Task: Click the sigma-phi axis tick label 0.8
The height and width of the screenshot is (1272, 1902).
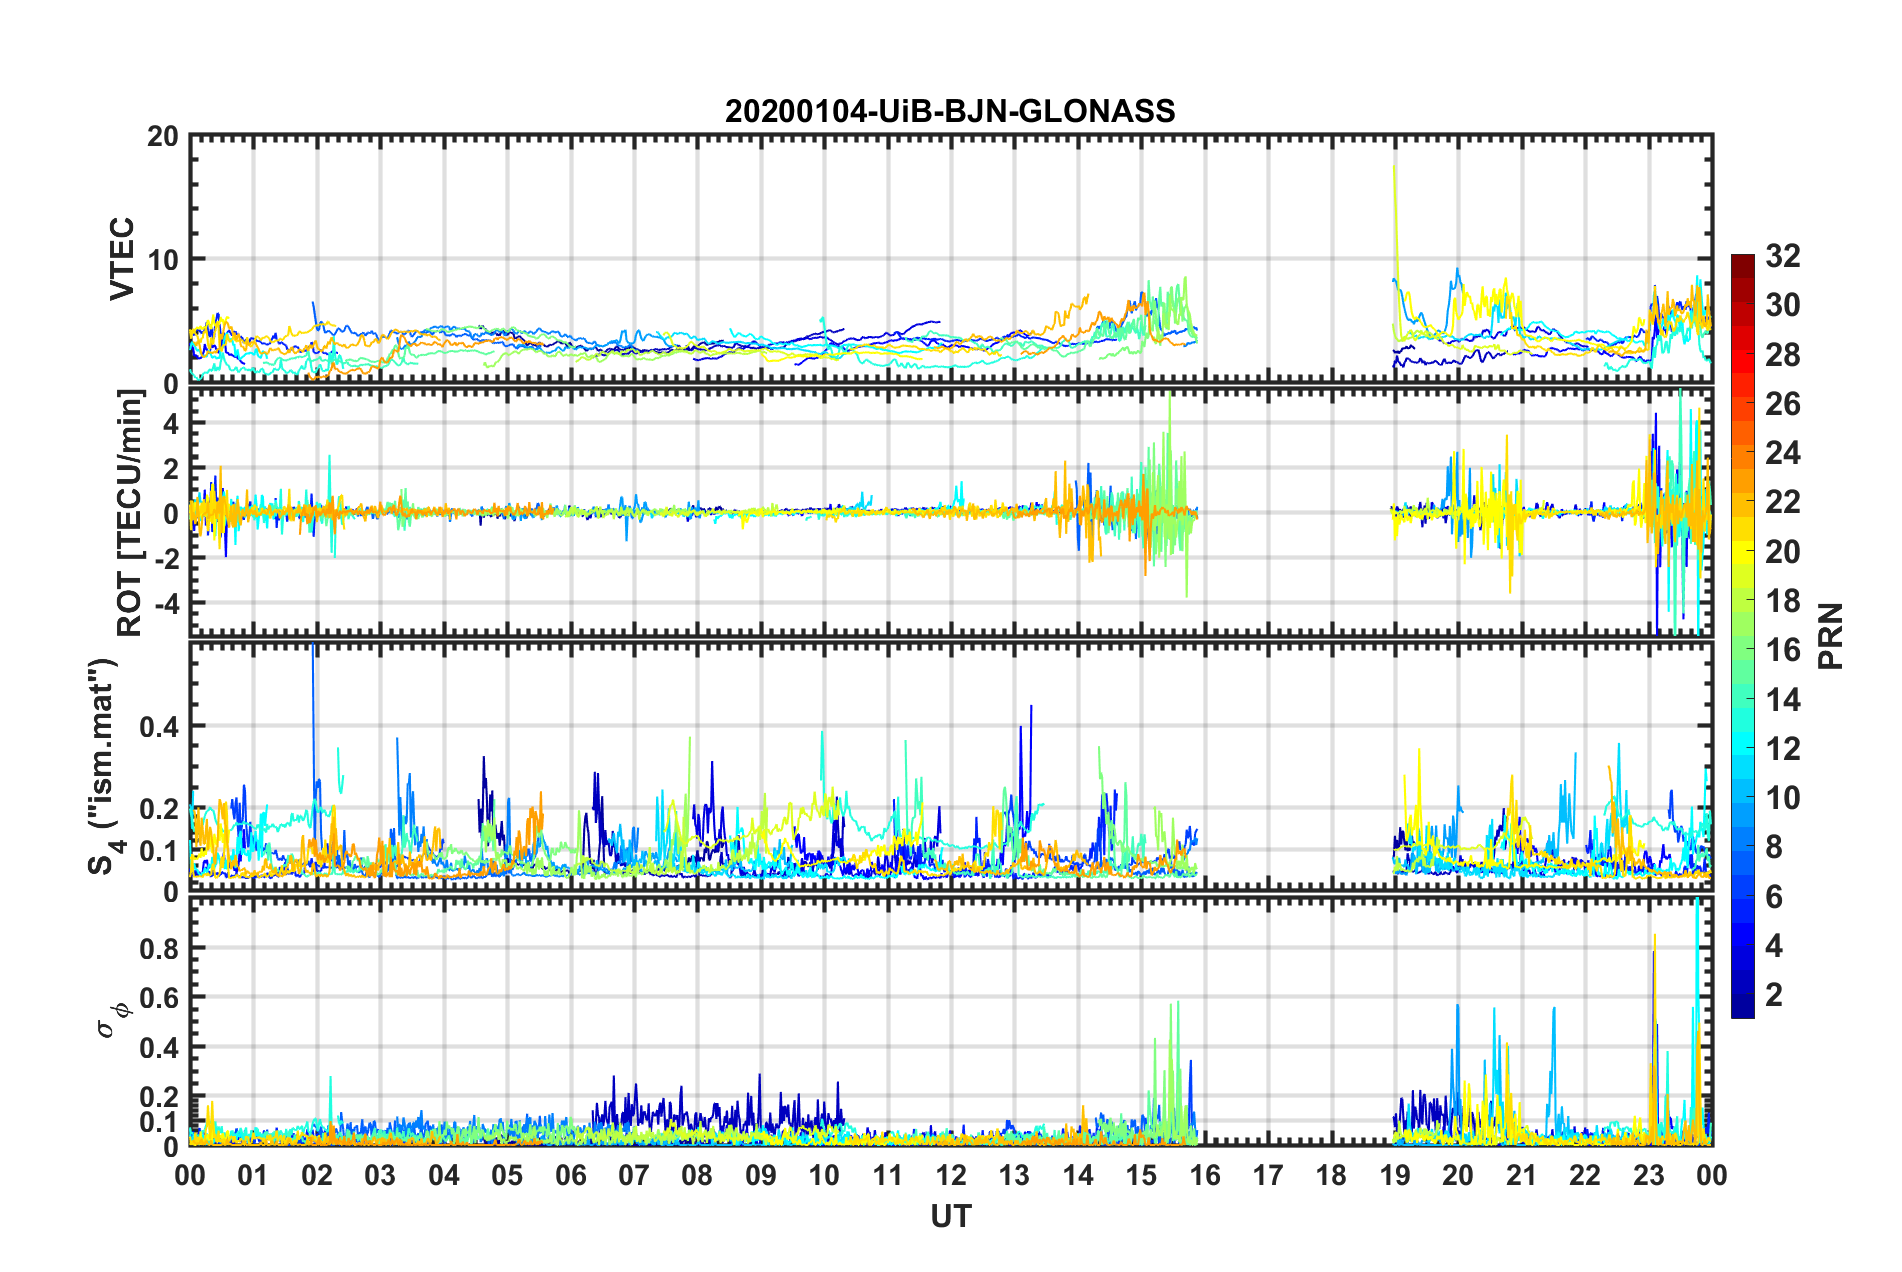Action: (159, 948)
